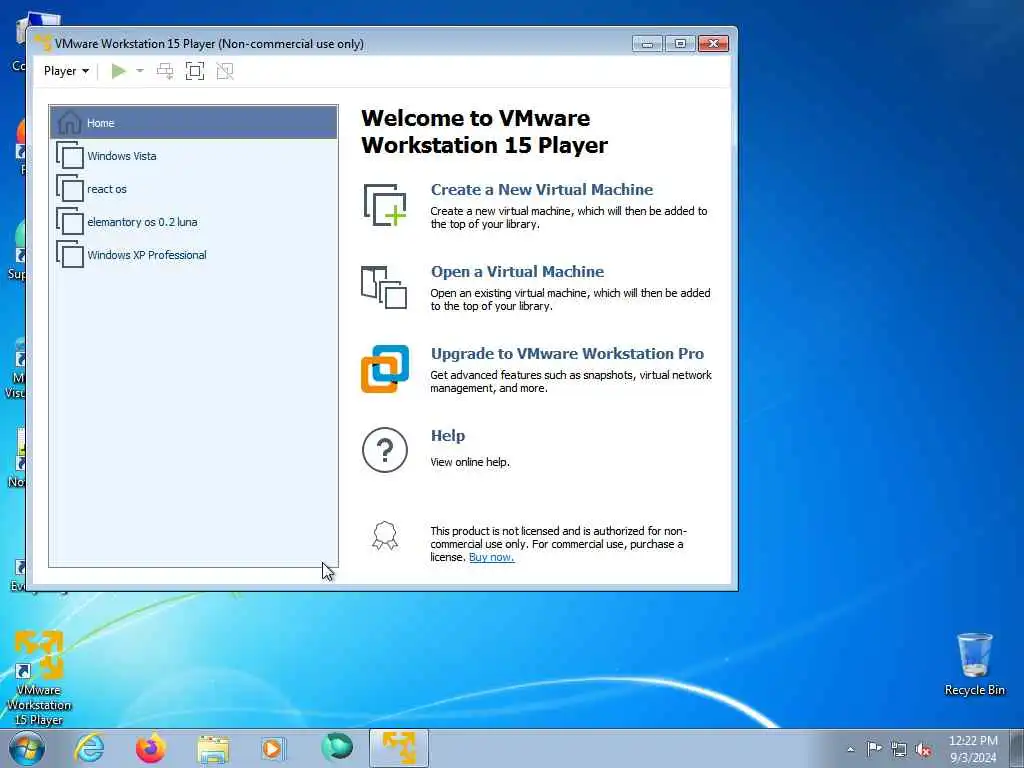
Task: Click Create a New Virtual Machine link
Action: point(541,189)
